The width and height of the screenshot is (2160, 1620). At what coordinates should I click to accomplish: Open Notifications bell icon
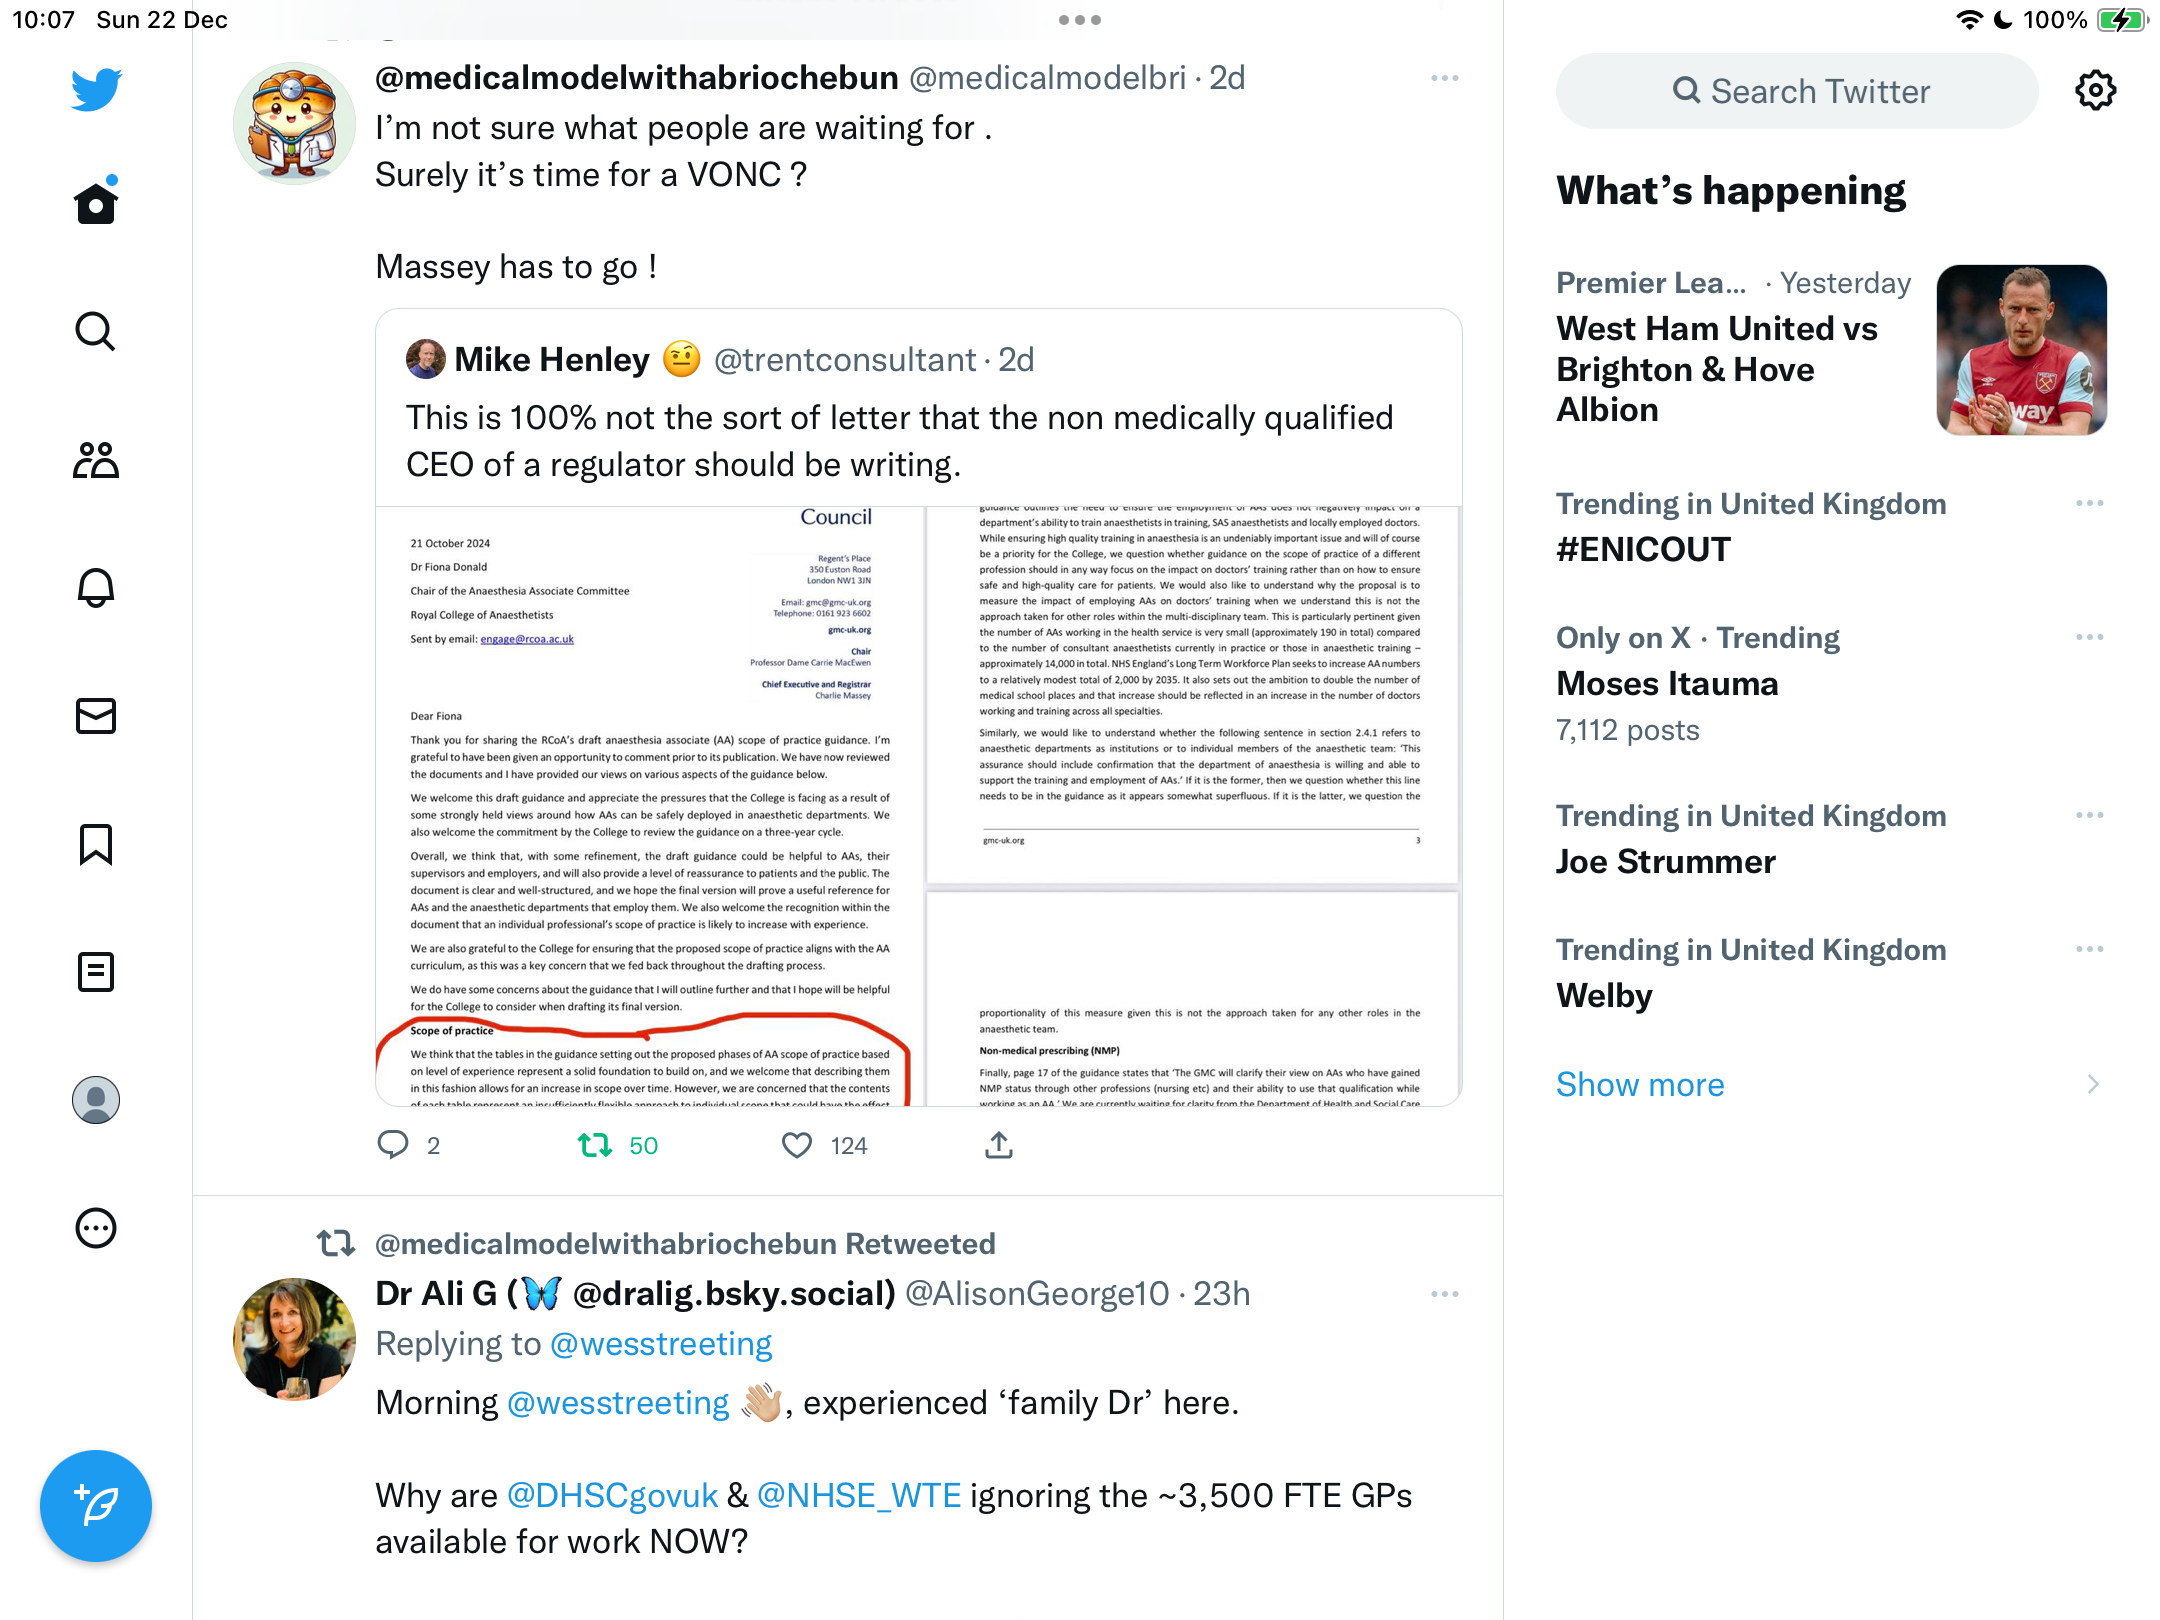tap(96, 587)
